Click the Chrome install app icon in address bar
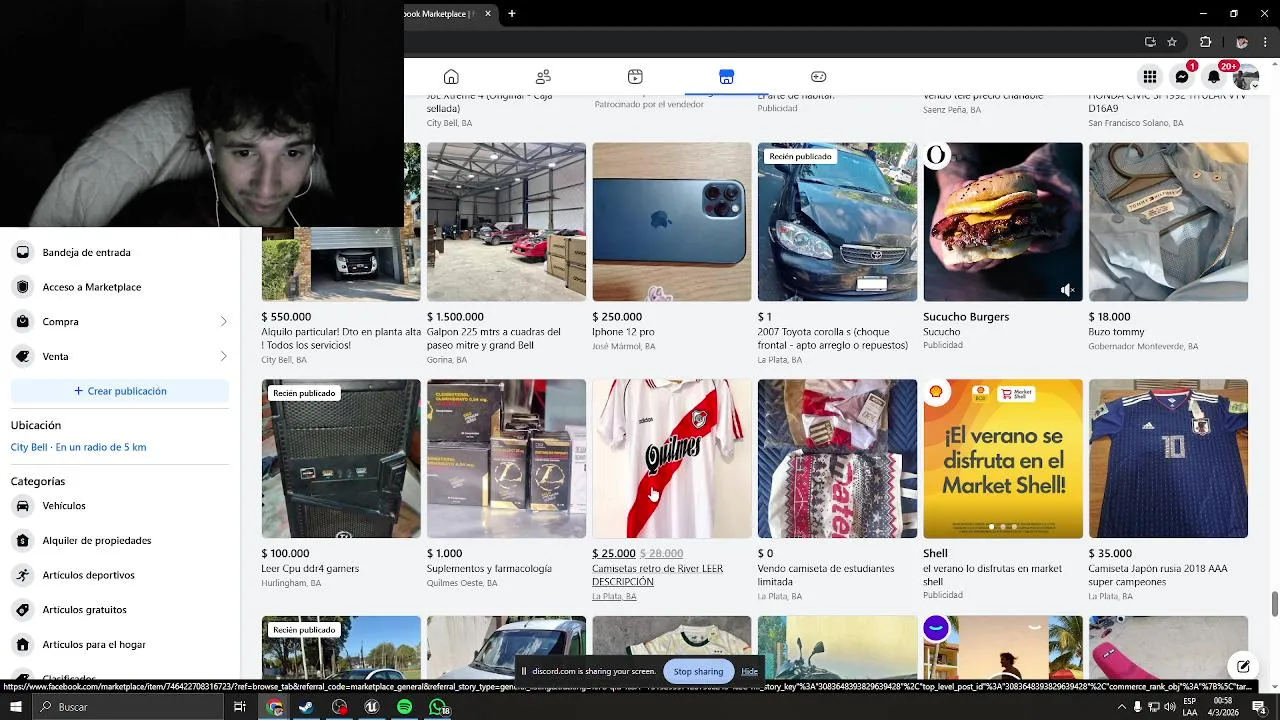Viewport: 1280px width, 720px height. click(1150, 42)
